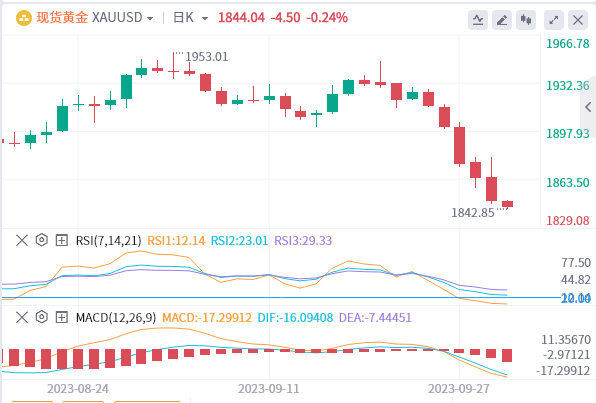Close the chart with the top-right X button
596x403 pixels.
point(578,20)
